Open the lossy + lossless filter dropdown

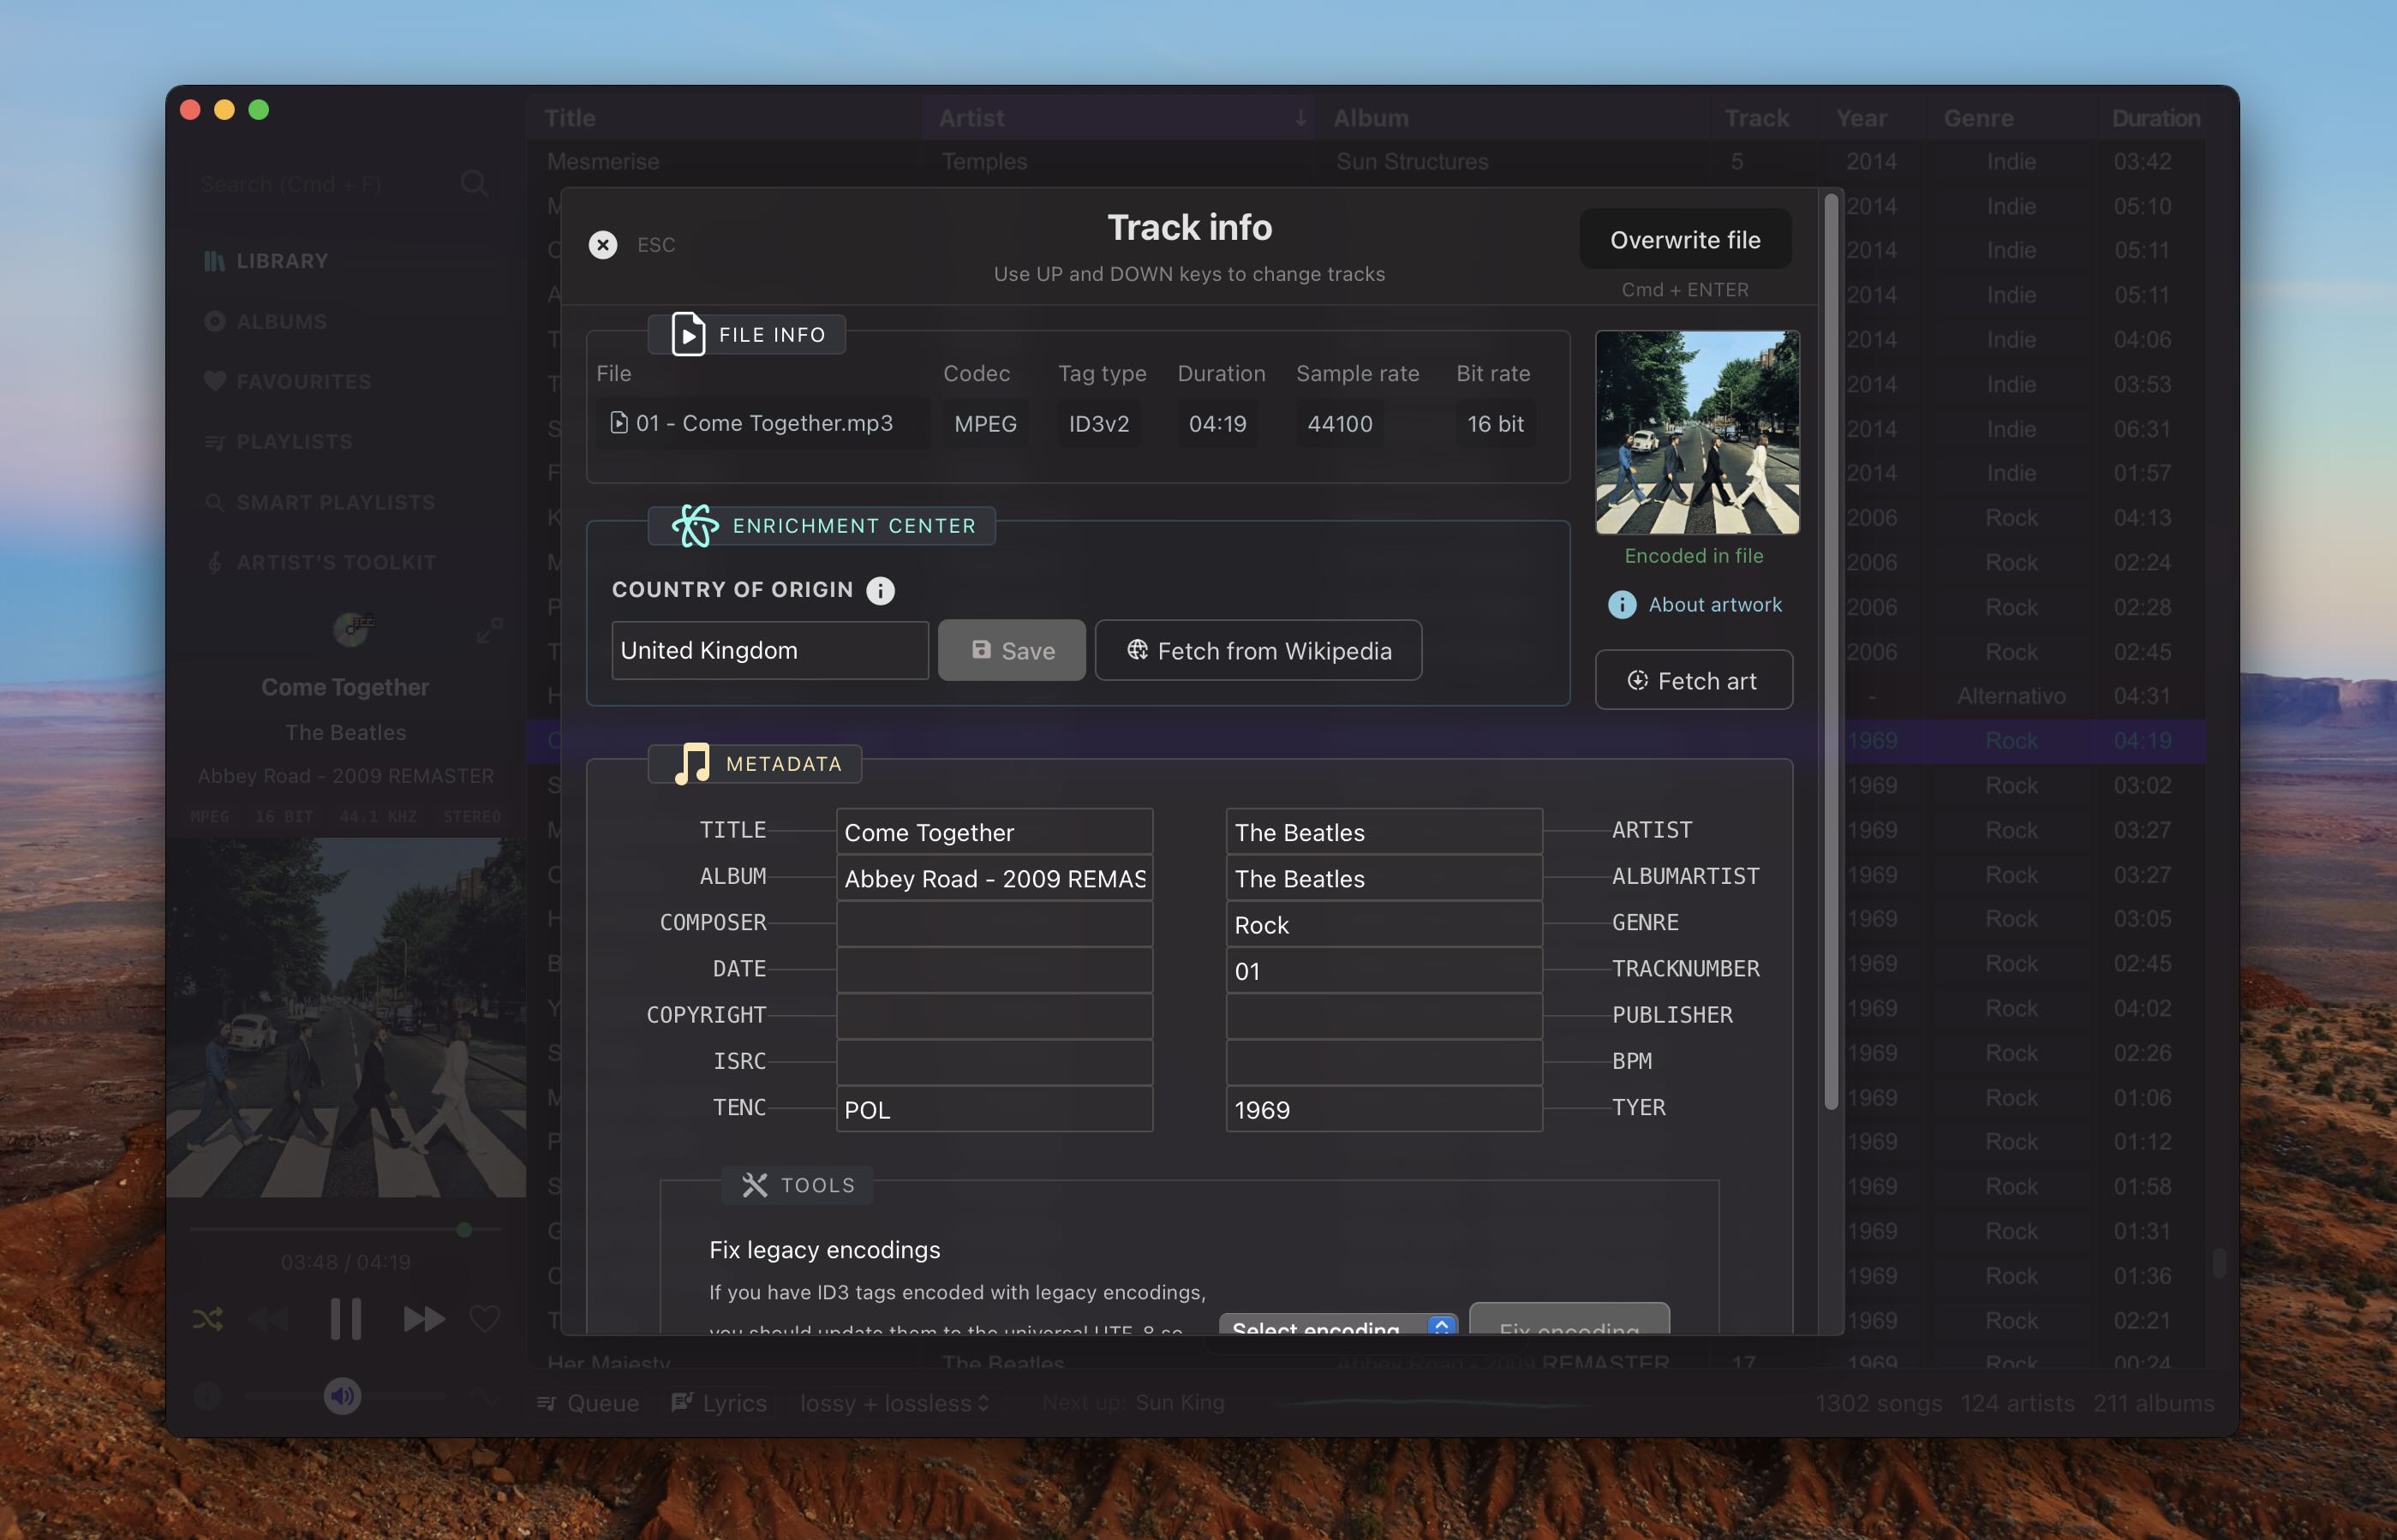coord(894,1403)
